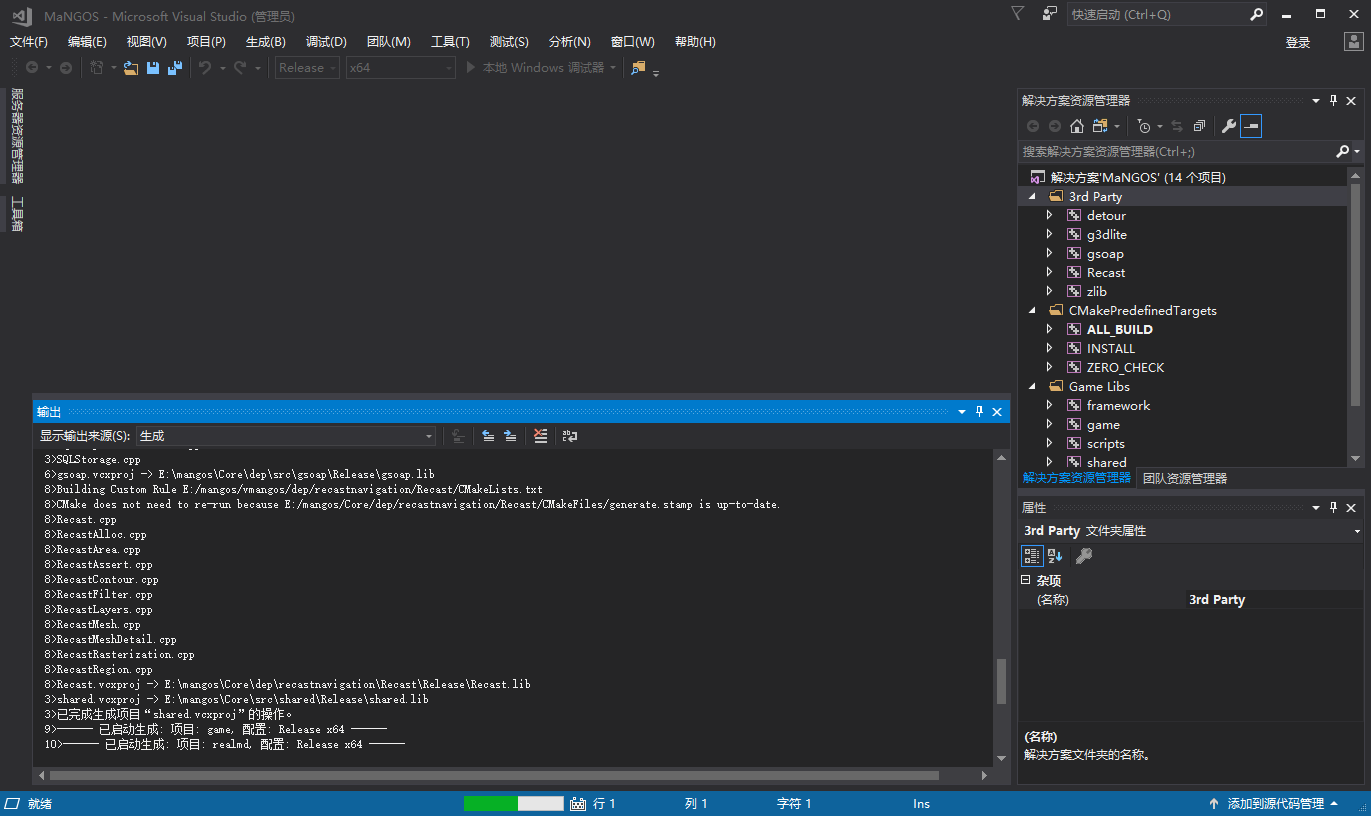Screen dimensions: 1371x816
Task: Click the Open File folder icon in toolbar
Action: tap(131, 68)
